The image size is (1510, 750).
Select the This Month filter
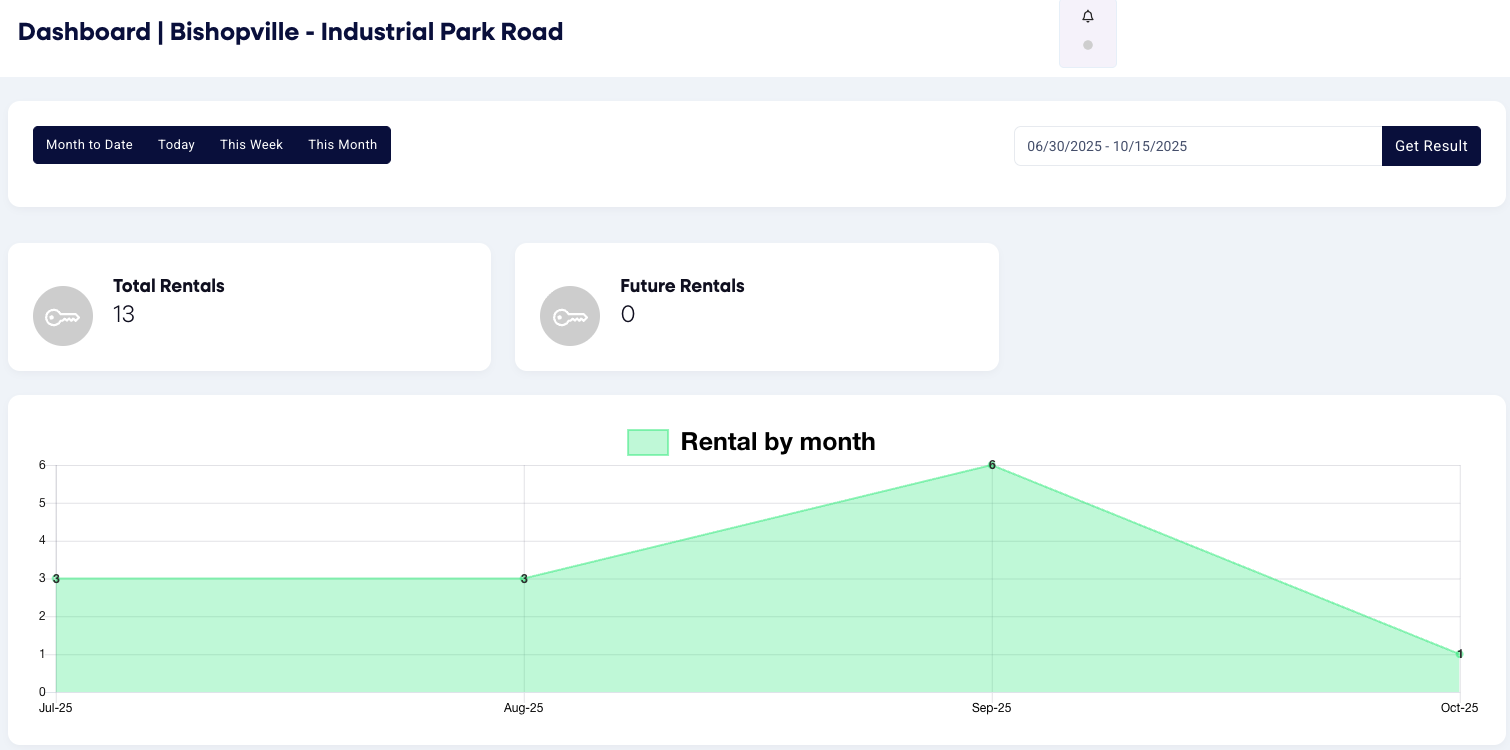342,145
